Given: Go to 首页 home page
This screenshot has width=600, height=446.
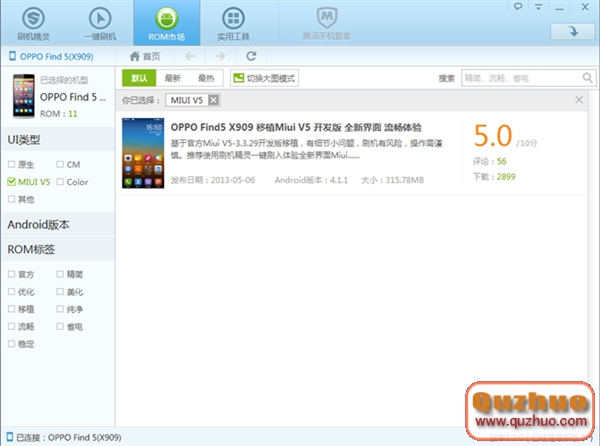Looking at the screenshot, I should (x=145, y=56).
